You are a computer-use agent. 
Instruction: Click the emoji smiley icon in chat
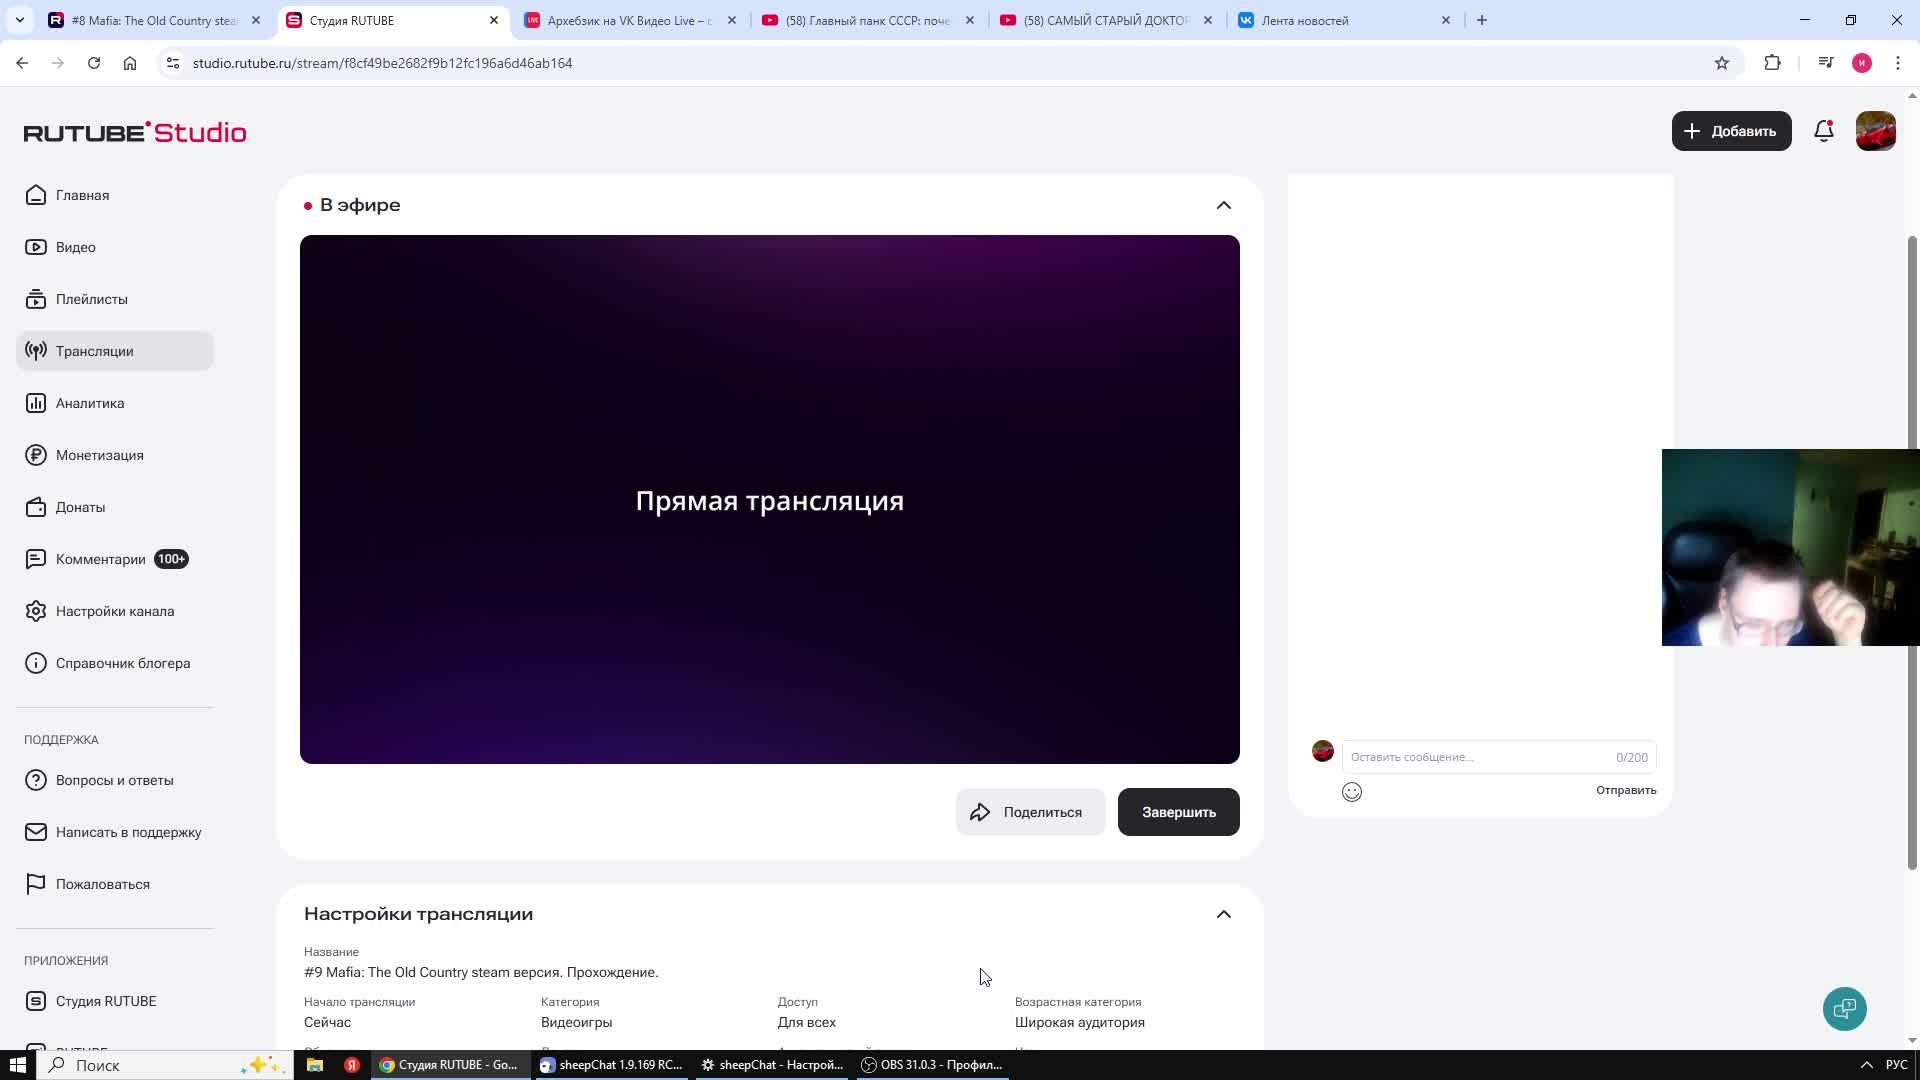[1352, 792]
